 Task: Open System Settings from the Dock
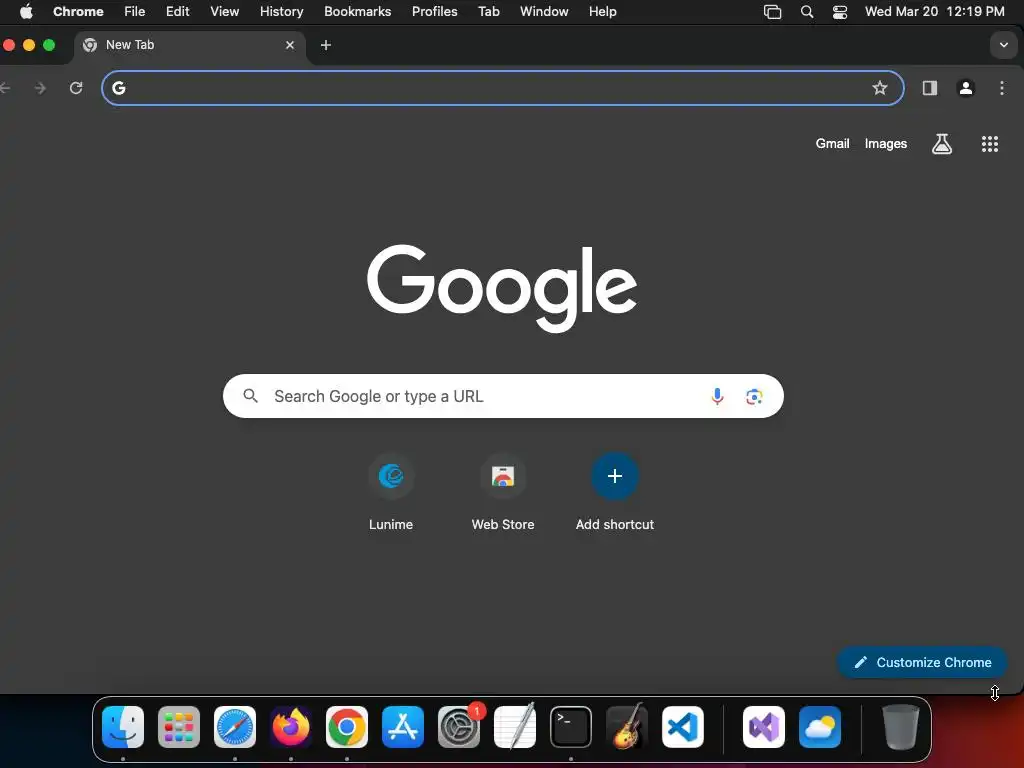point(458,727)
